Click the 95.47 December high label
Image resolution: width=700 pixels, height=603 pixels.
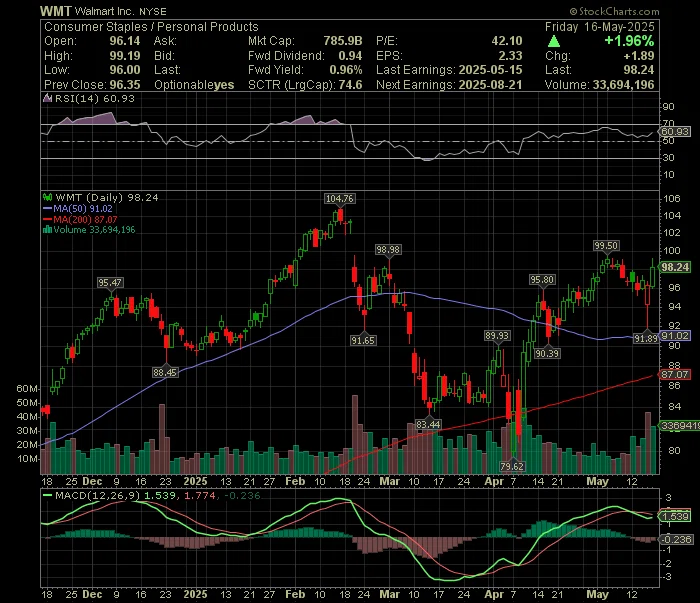click(110, 283)
